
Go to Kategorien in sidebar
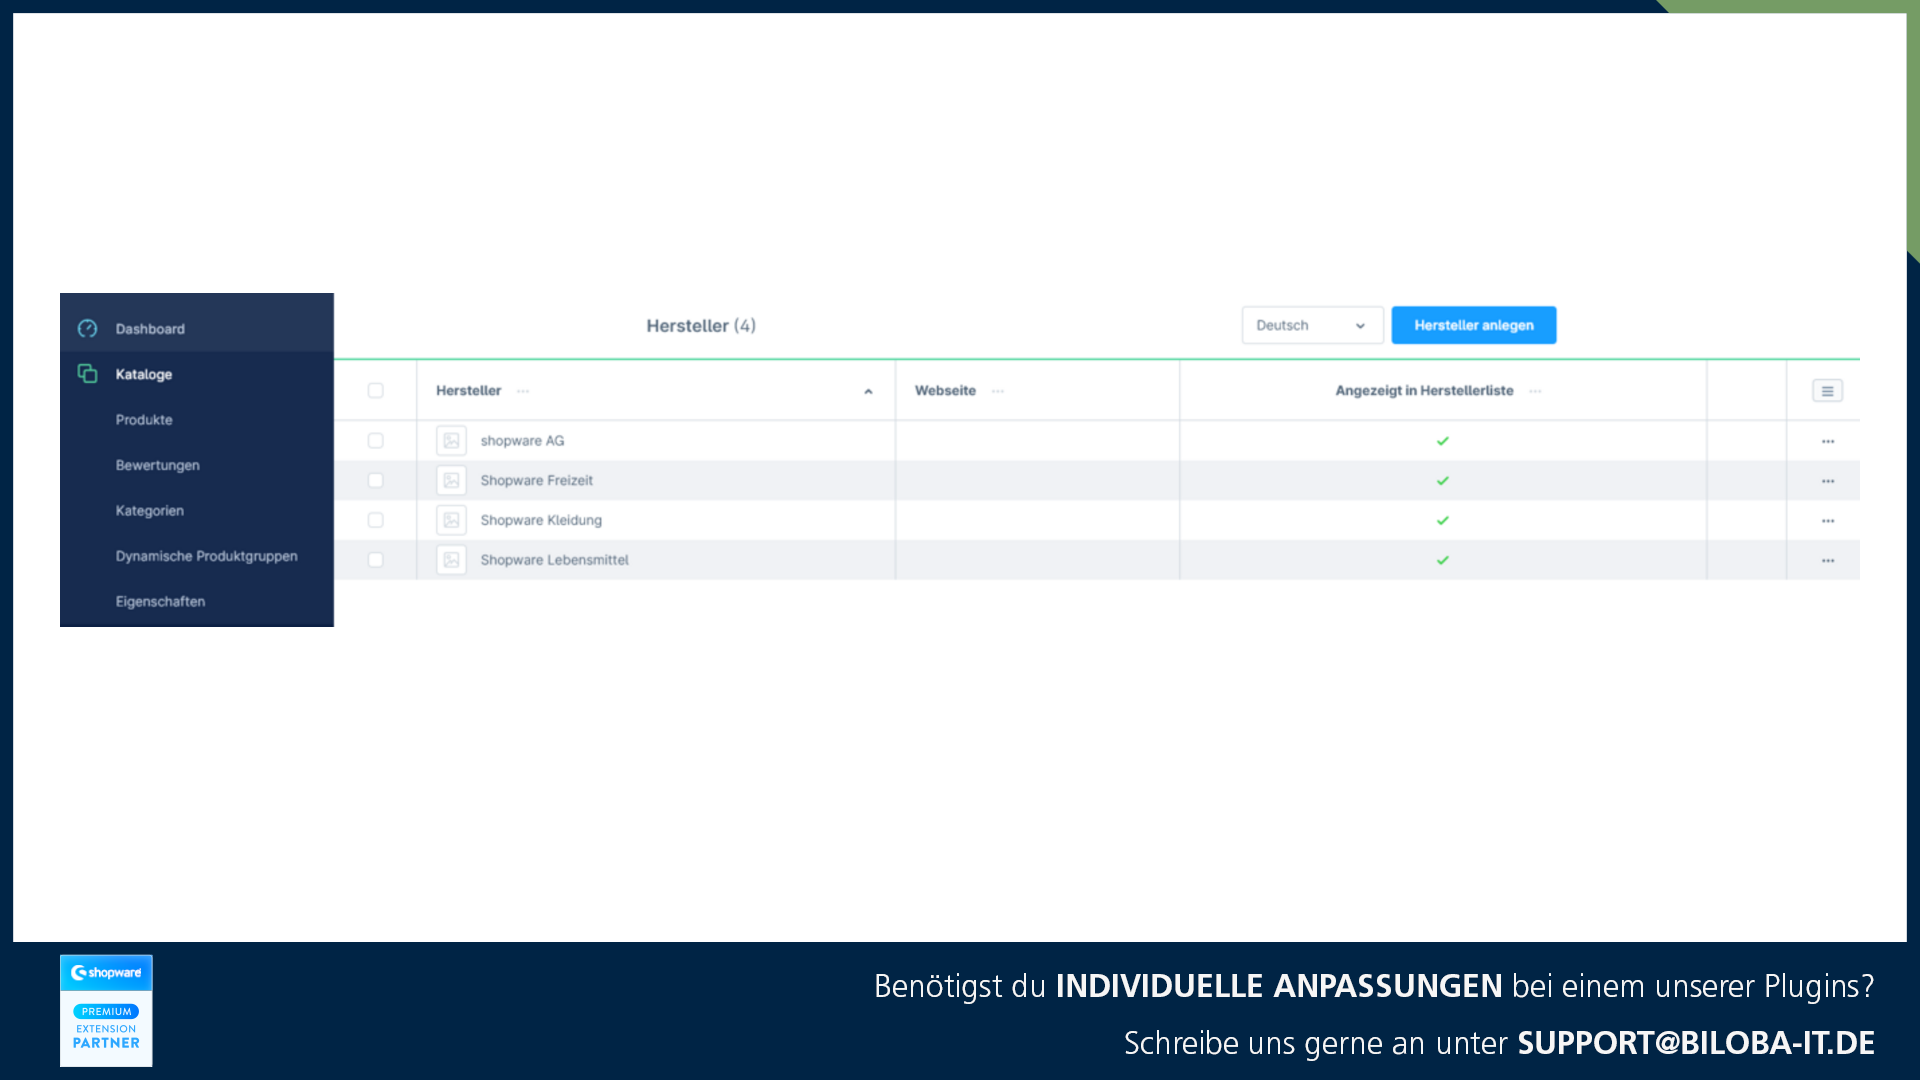tap(149, 510)
